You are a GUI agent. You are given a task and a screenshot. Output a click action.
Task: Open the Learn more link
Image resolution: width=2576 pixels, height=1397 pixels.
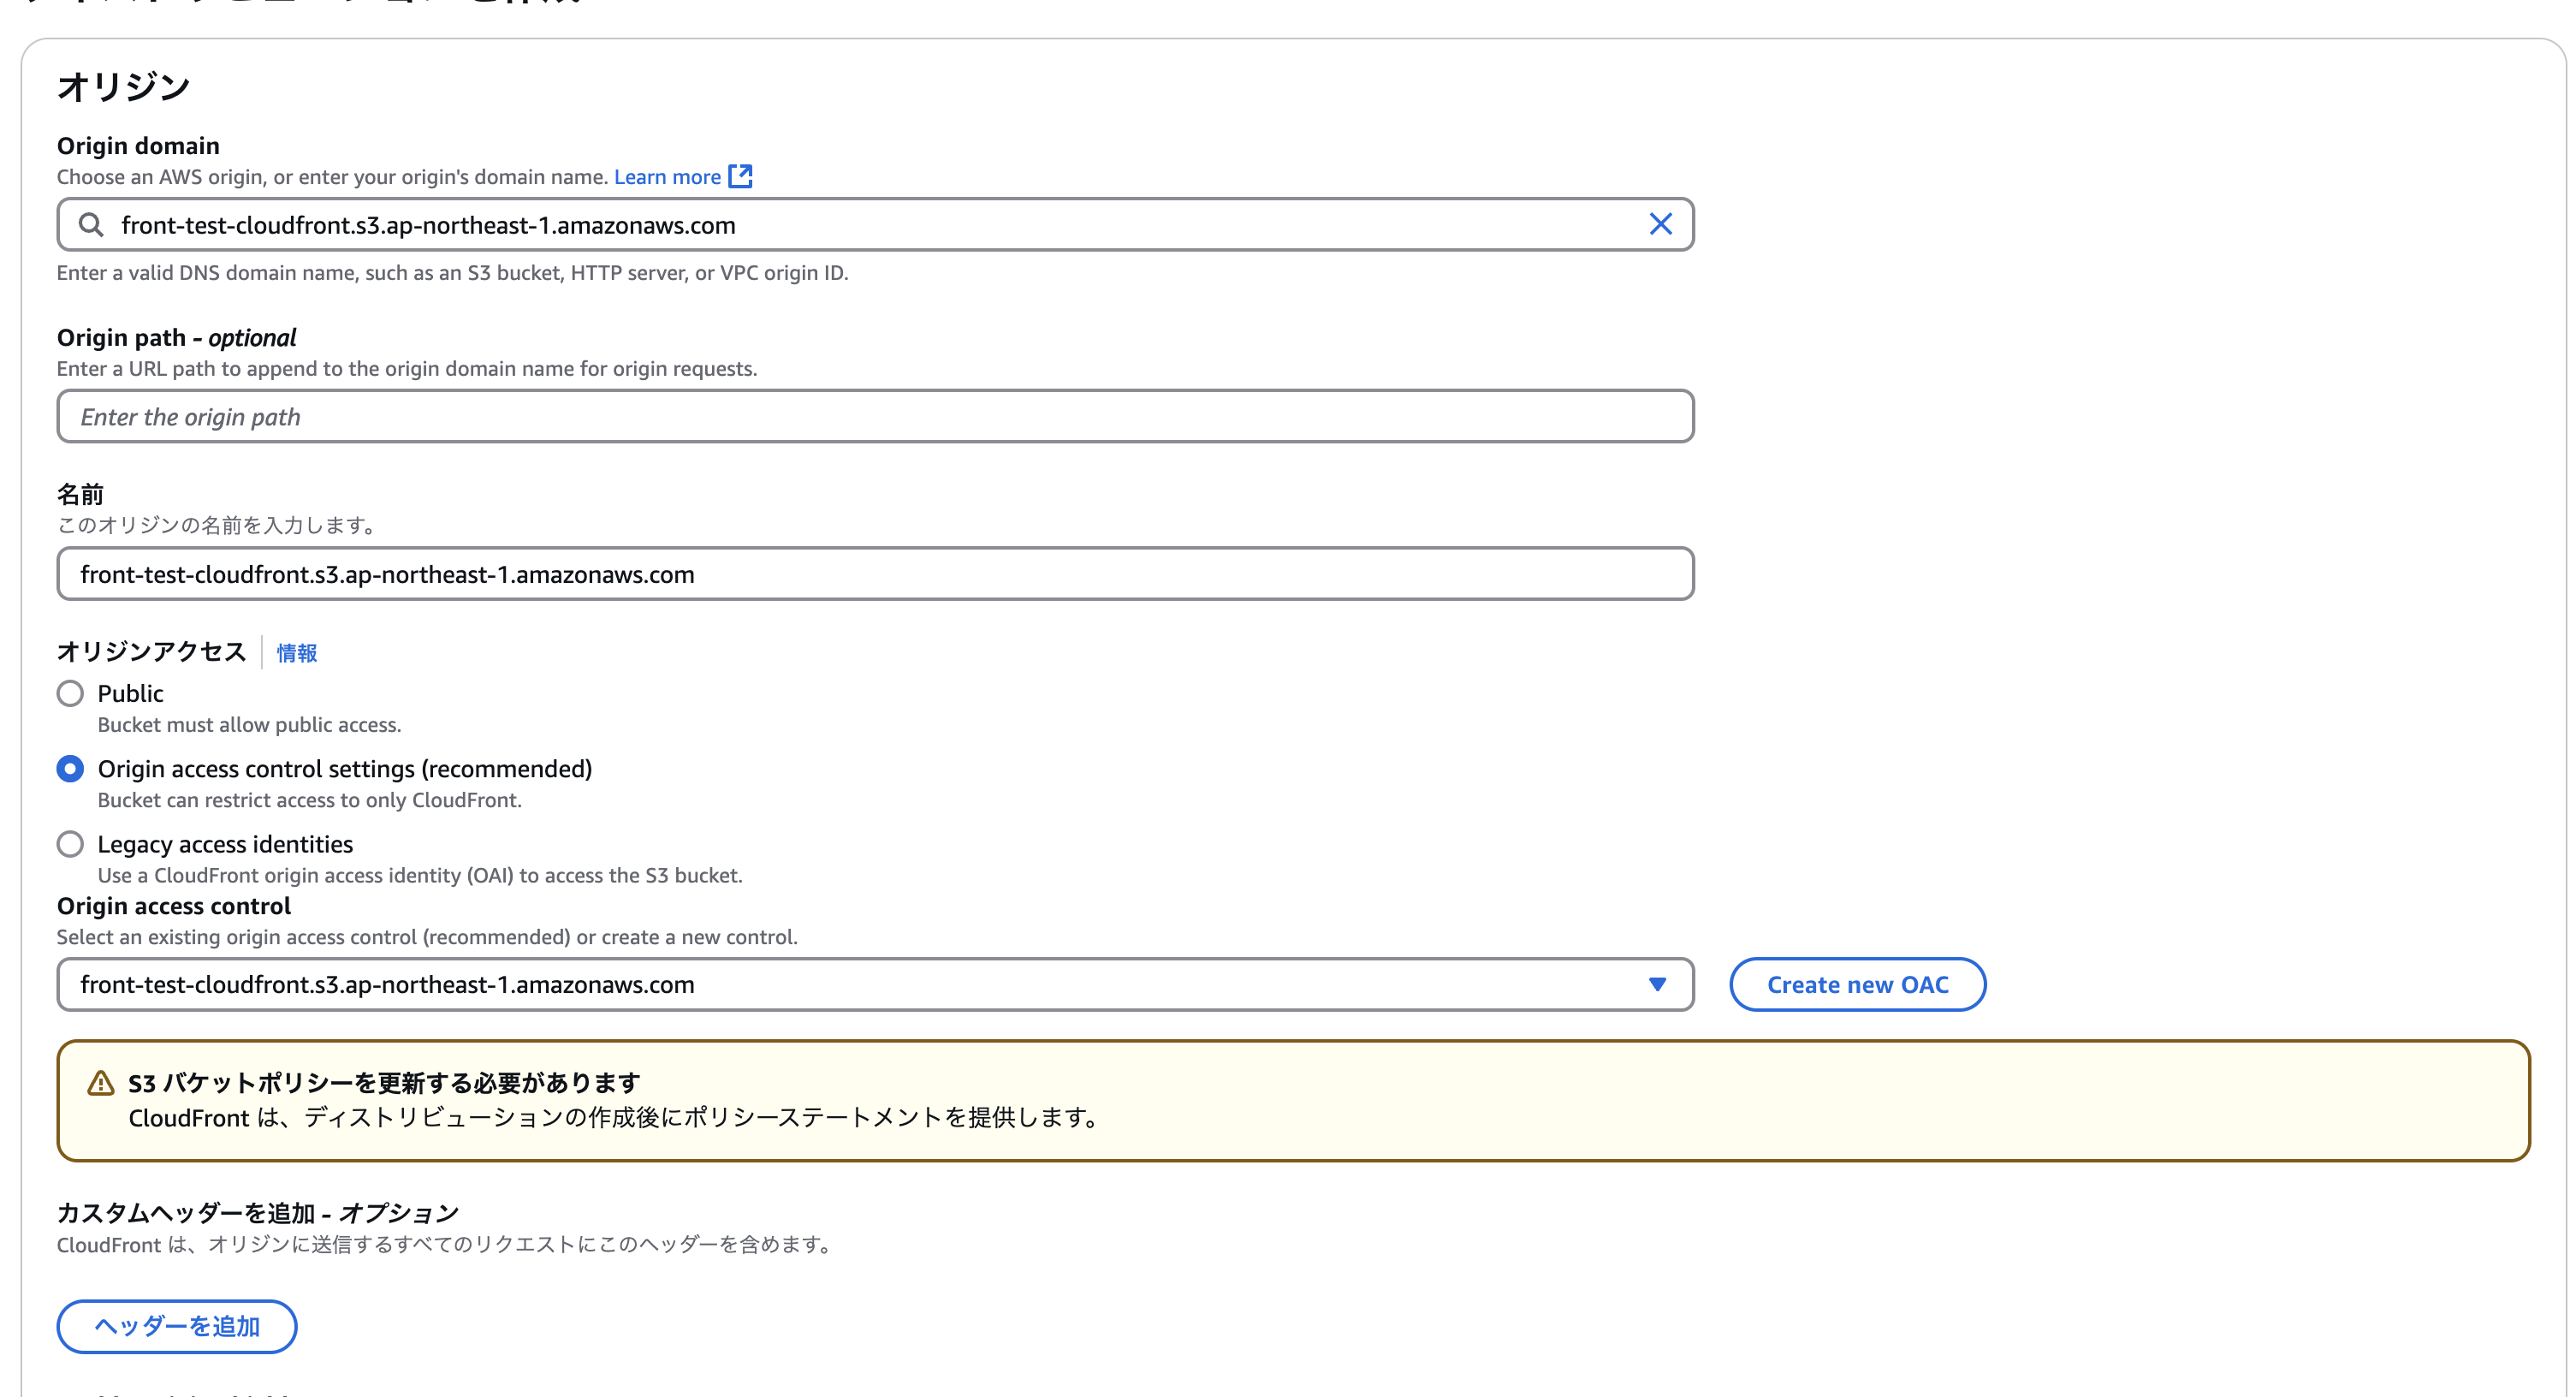[668, 176]
